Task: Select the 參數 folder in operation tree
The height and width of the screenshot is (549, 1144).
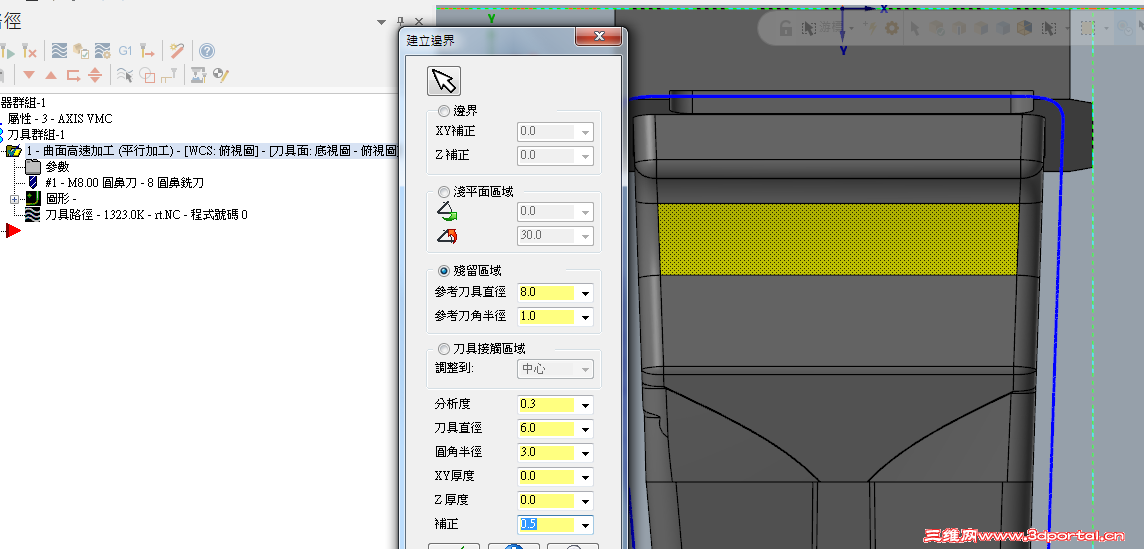Action: coord(57,167)
